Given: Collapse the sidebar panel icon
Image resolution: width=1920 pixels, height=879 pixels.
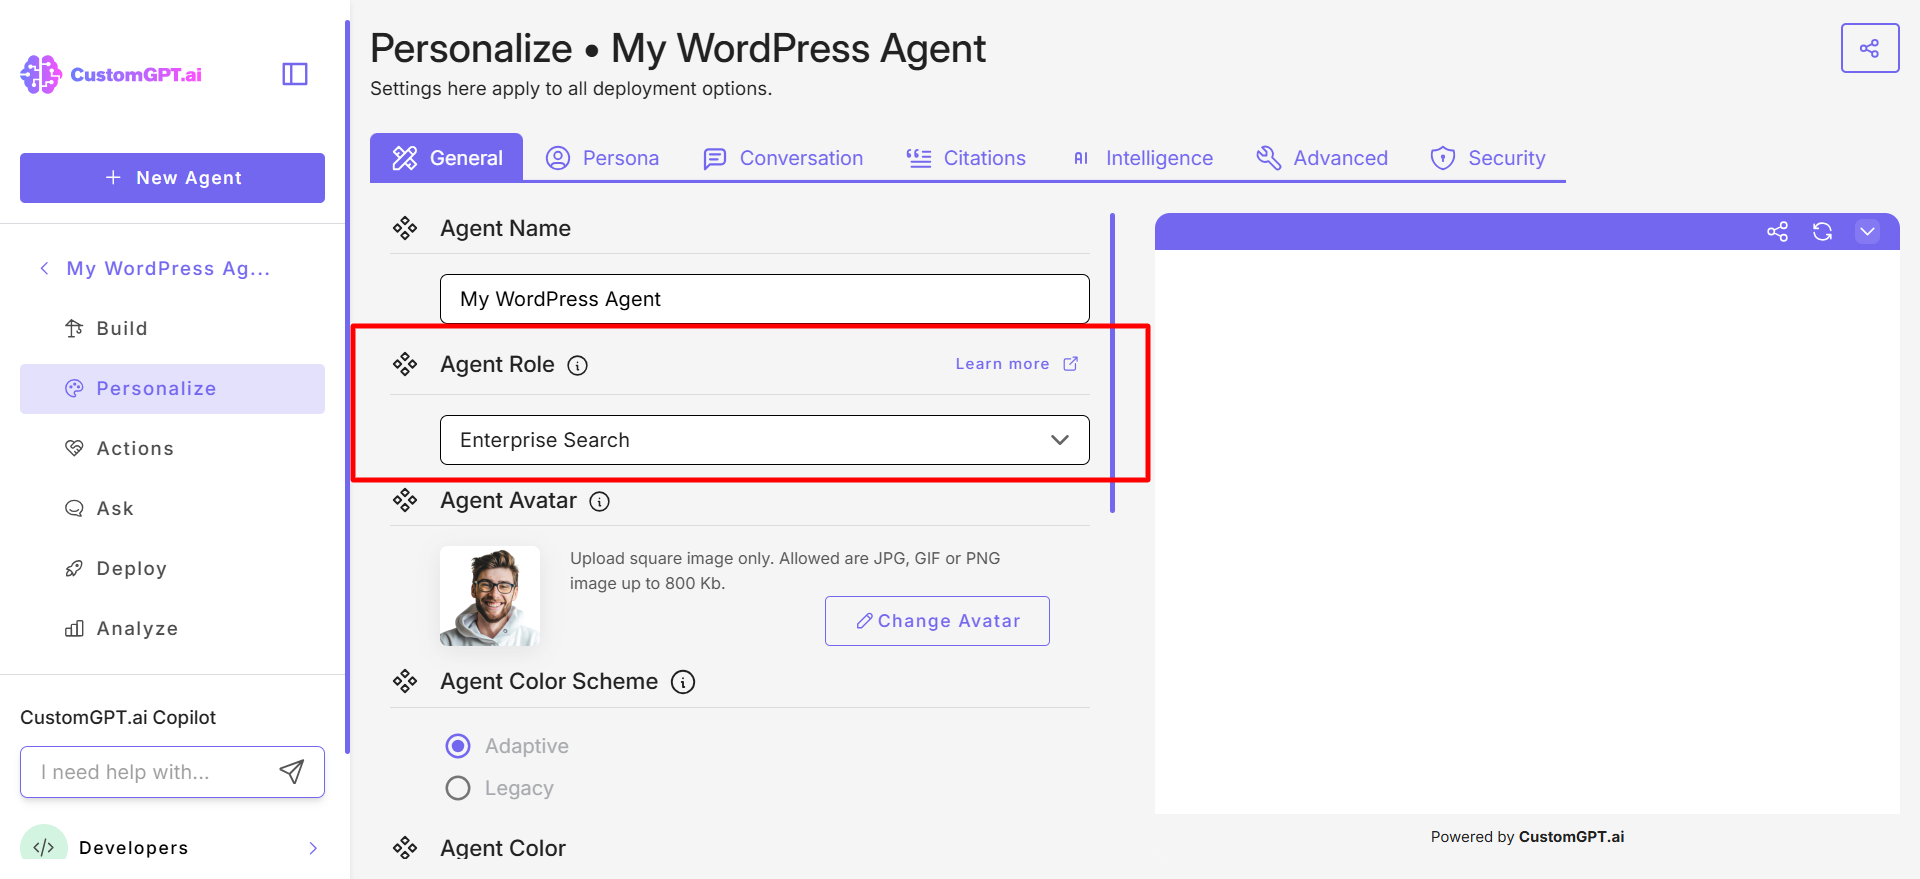Looking at the screenshot, I should tap(295, 74).
